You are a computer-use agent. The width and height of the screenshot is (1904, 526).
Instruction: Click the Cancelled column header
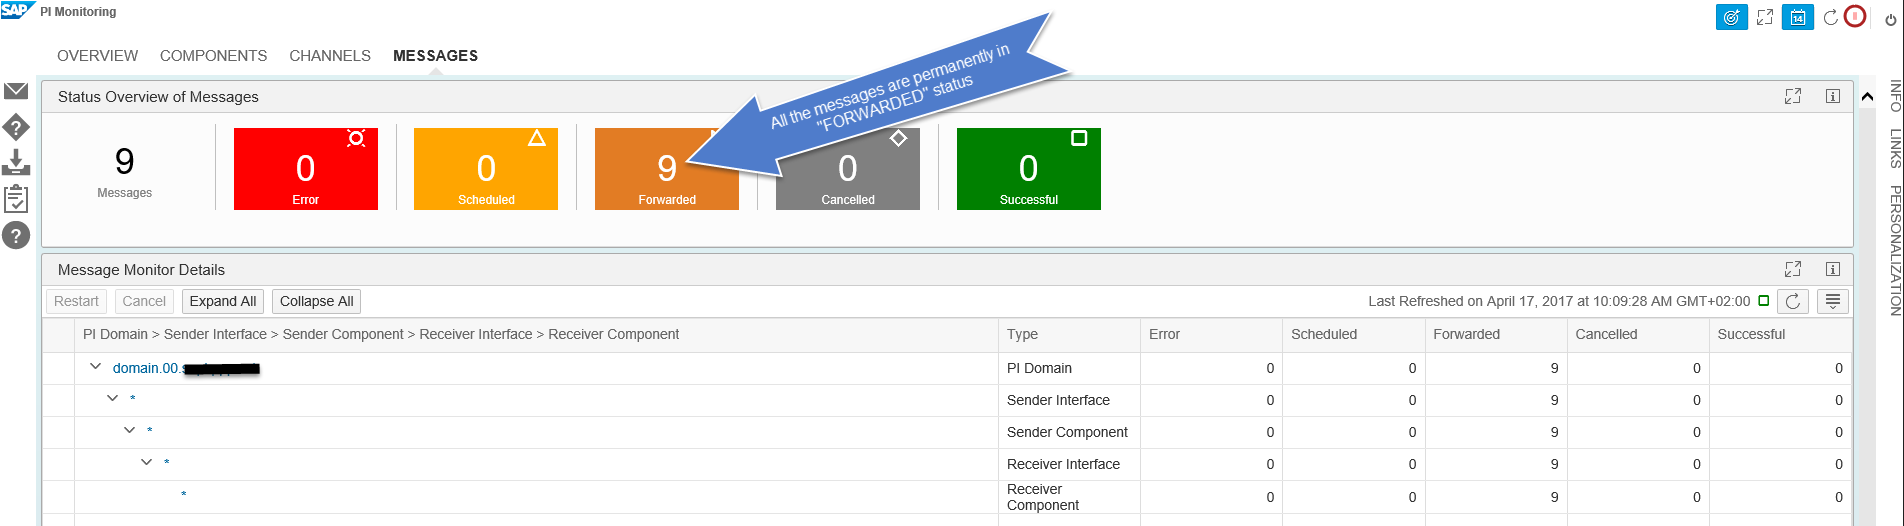(1638, 334)
